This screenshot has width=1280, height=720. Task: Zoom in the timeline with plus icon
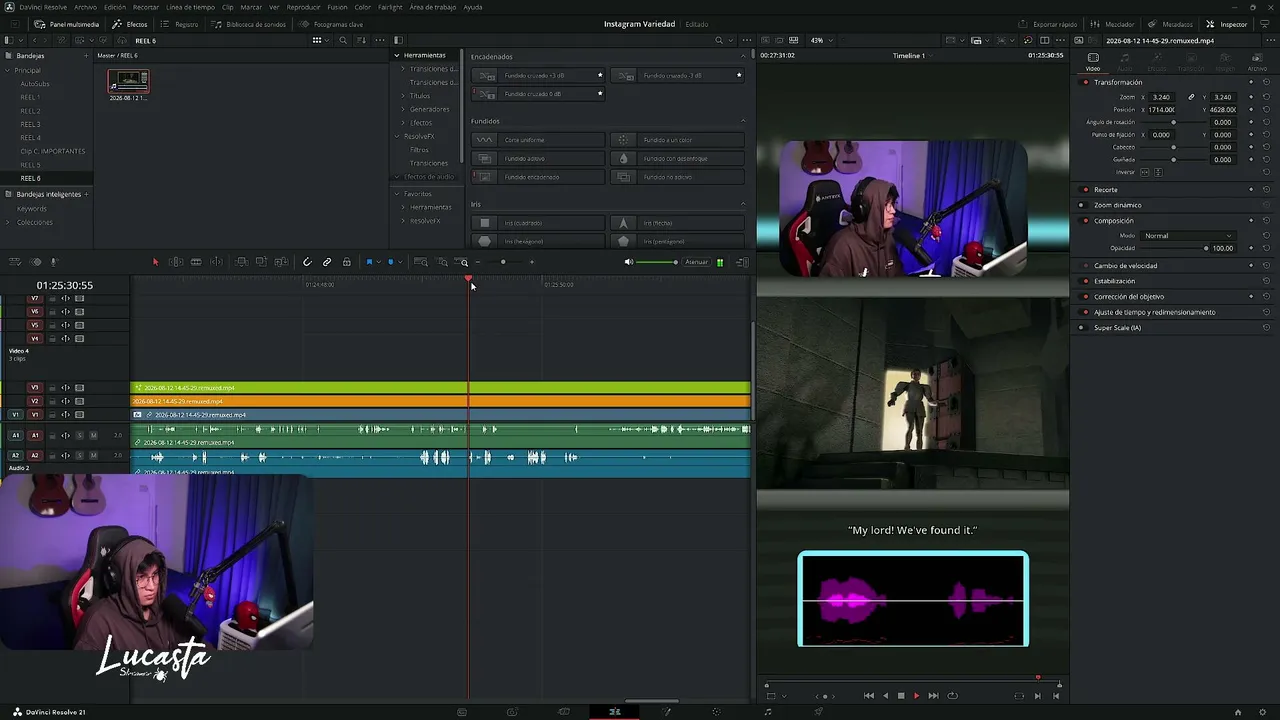(532, 262)
